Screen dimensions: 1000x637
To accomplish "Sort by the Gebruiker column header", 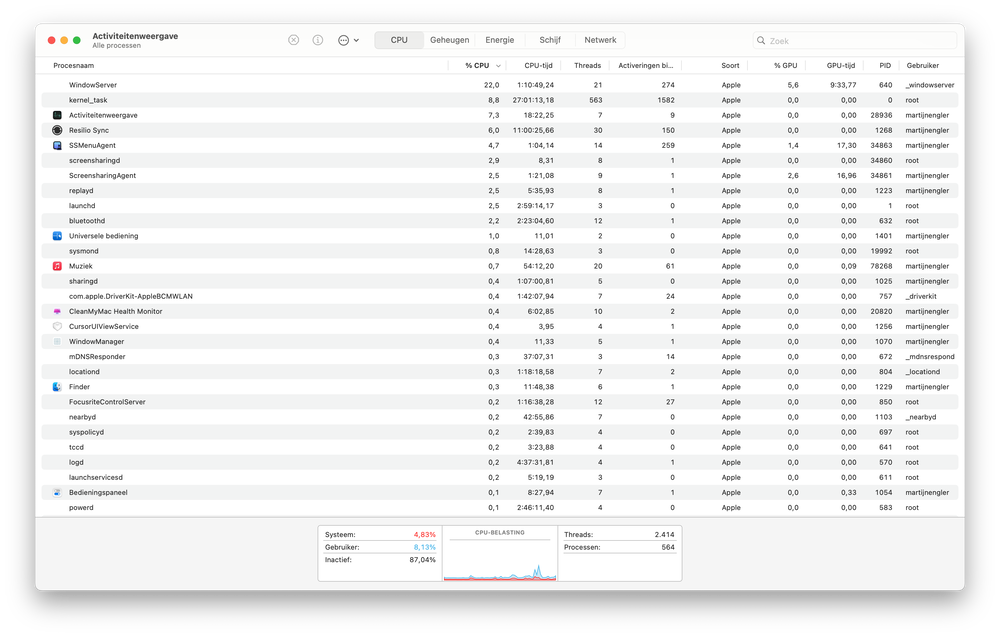I will [923, 66].
